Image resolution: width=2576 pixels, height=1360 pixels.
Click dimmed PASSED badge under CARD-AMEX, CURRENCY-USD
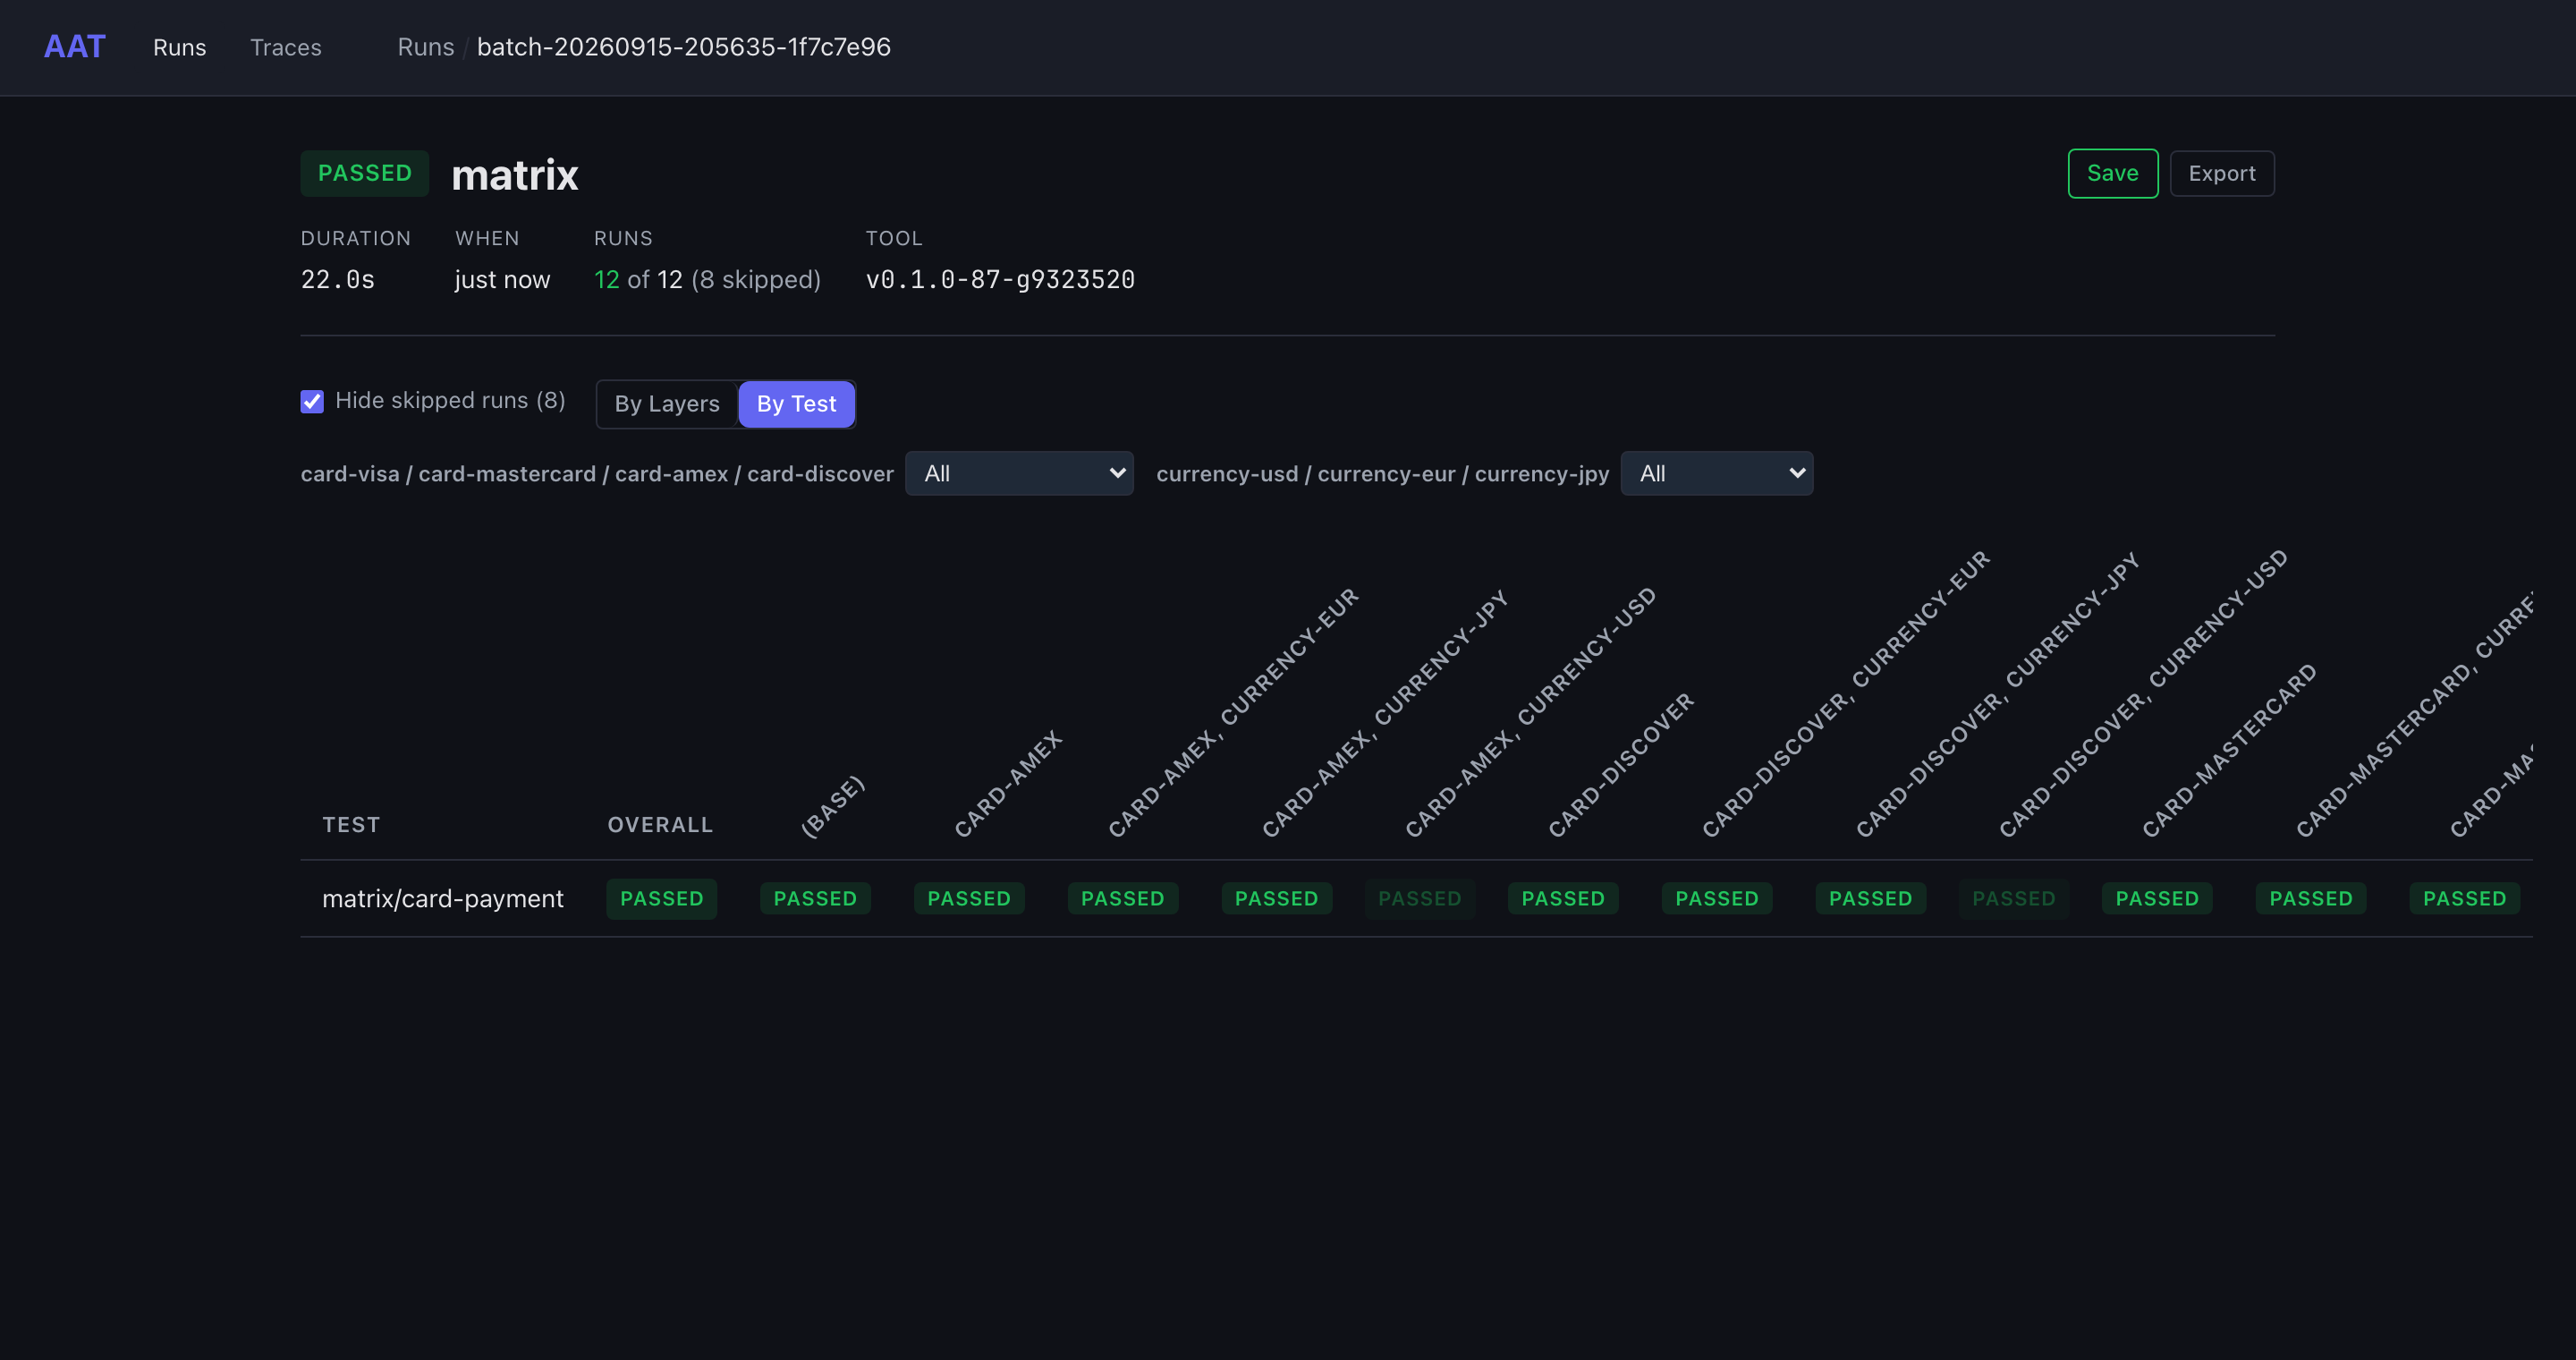coord(1419,899)
